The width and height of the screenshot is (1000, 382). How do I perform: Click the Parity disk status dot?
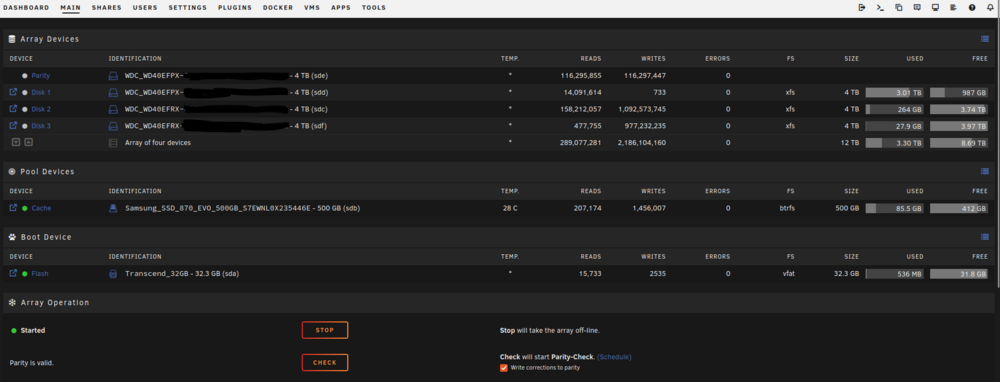click(25, 76)
